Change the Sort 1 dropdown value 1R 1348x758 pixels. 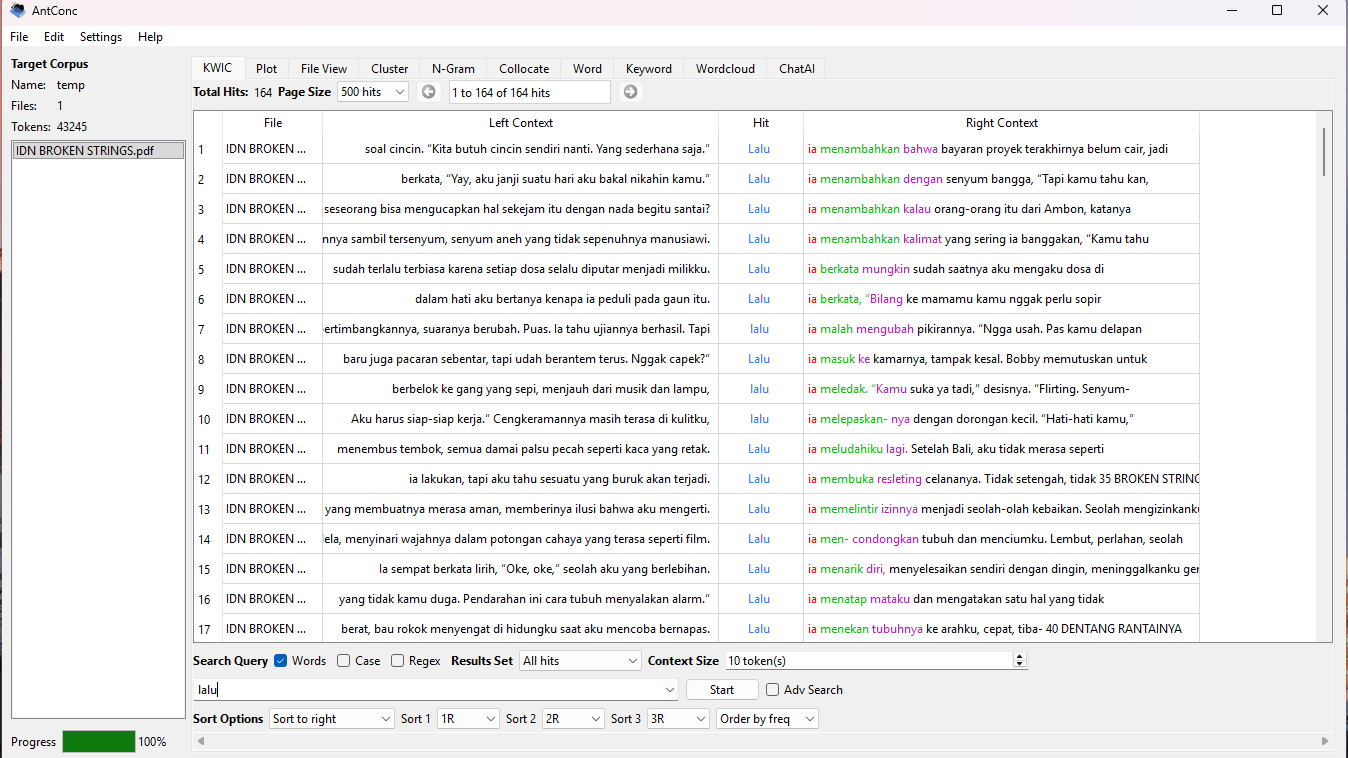click(468, 719)
